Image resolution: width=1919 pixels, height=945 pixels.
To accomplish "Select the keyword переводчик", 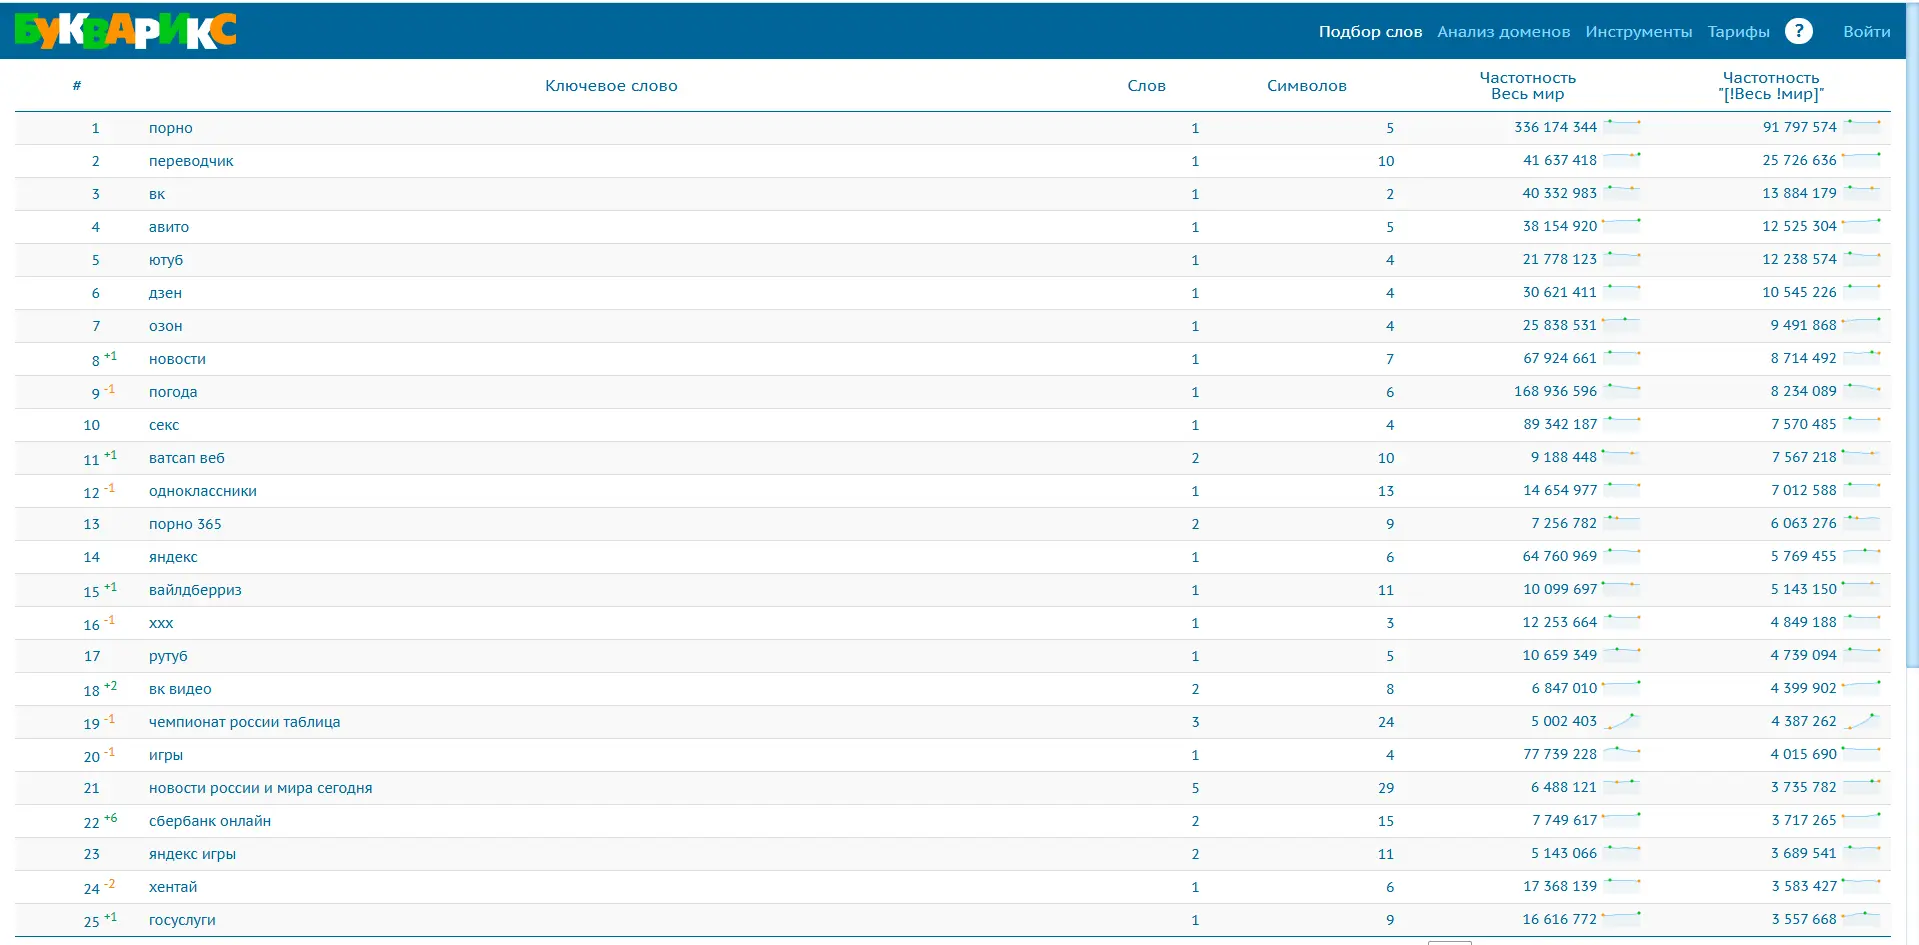I will point(191,161).
